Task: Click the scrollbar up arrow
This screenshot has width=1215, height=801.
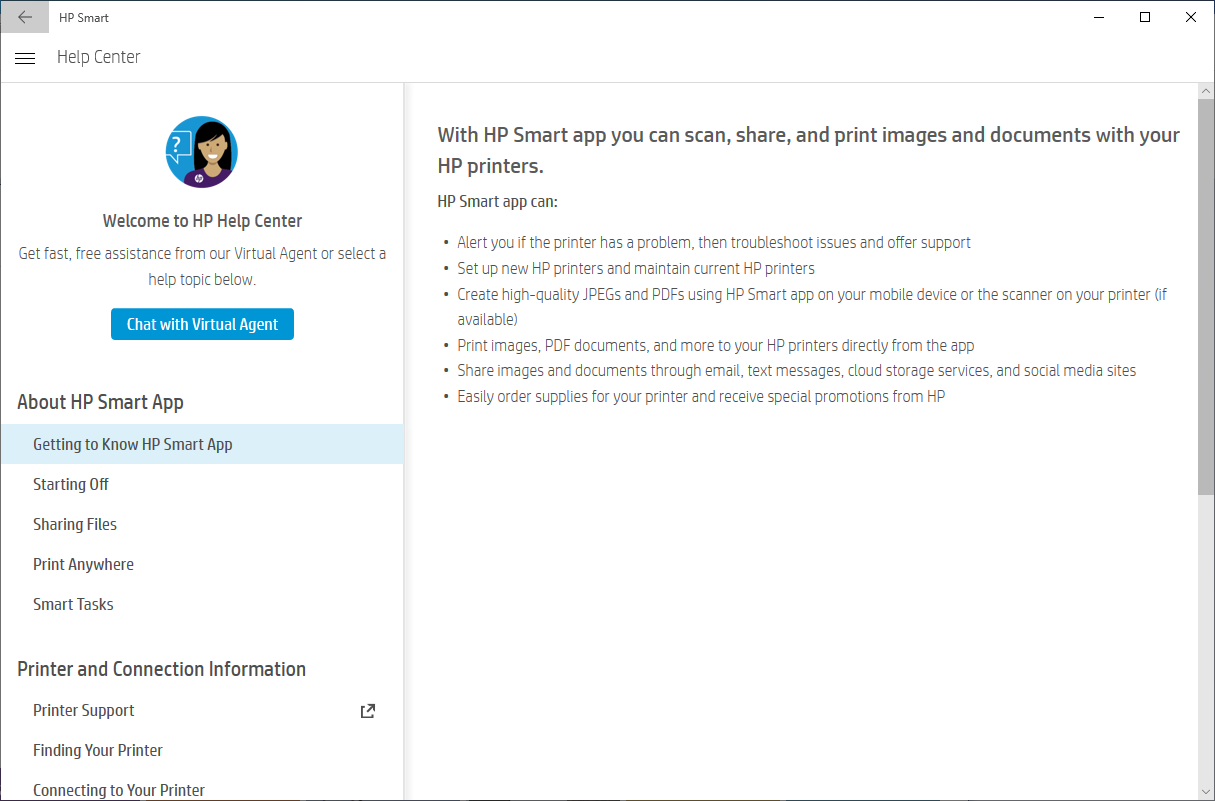Action: (x=1205, y=91)
